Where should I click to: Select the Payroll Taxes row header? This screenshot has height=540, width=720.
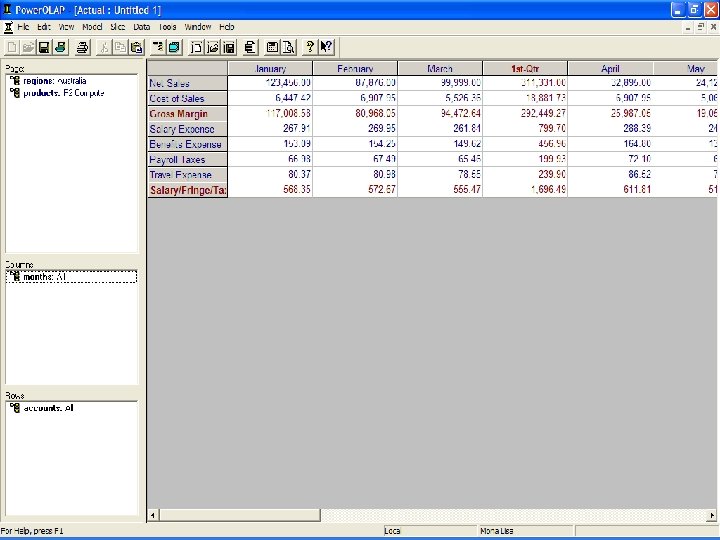point(187,159)
